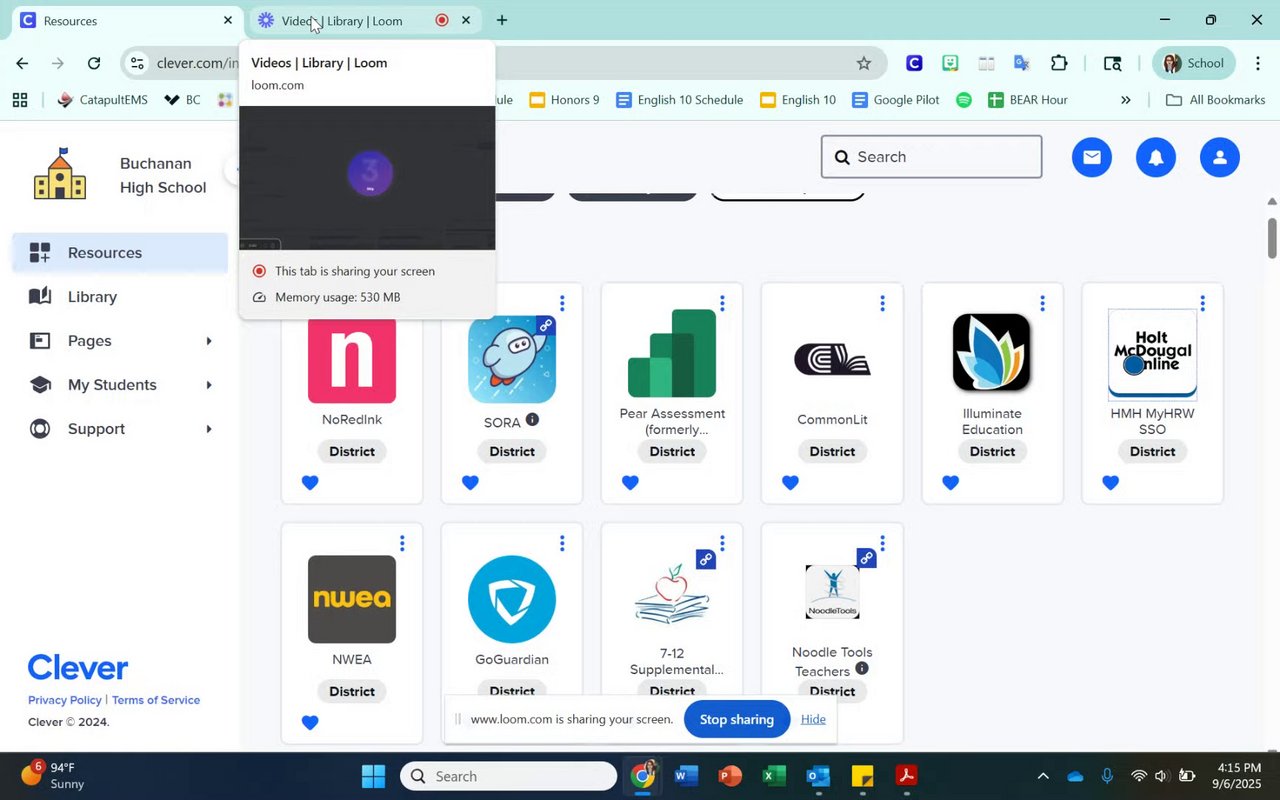1280x800 pixels.
Task: Open options menu on CommonLit card
Action: (x=882, y=303)
